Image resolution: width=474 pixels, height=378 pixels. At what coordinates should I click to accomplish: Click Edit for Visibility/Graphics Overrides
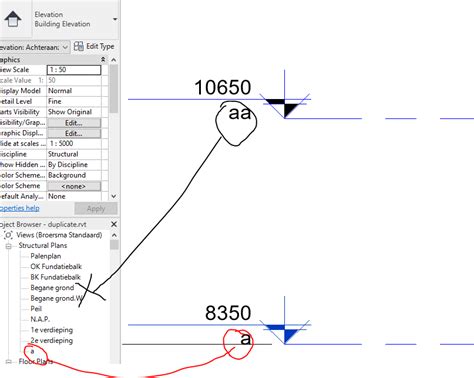(x=74, y=123)
